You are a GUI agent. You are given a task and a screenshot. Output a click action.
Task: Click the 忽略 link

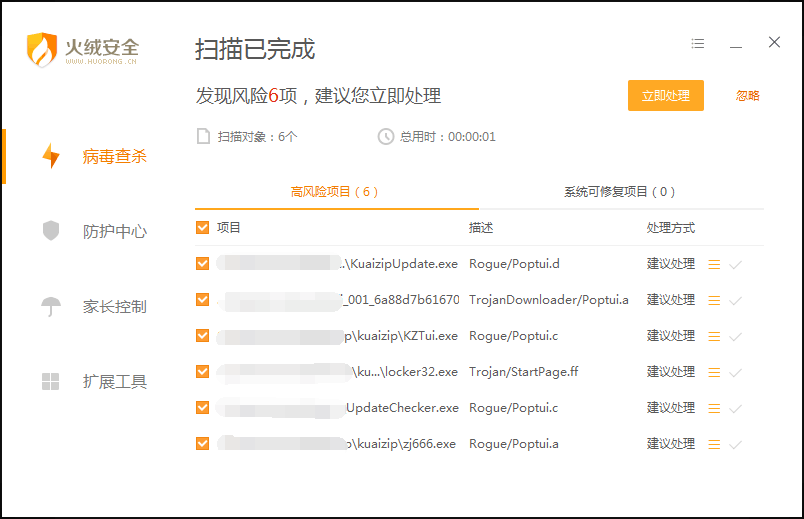[x=748, y=96]
